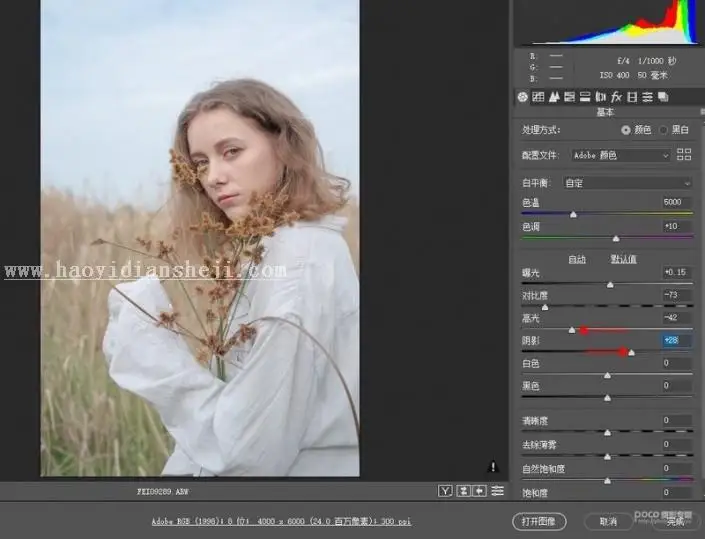Click the ISO 400 50 毫米 text
Image resolution: width=705 pixels, height=539 pixels.
[634, 75]
